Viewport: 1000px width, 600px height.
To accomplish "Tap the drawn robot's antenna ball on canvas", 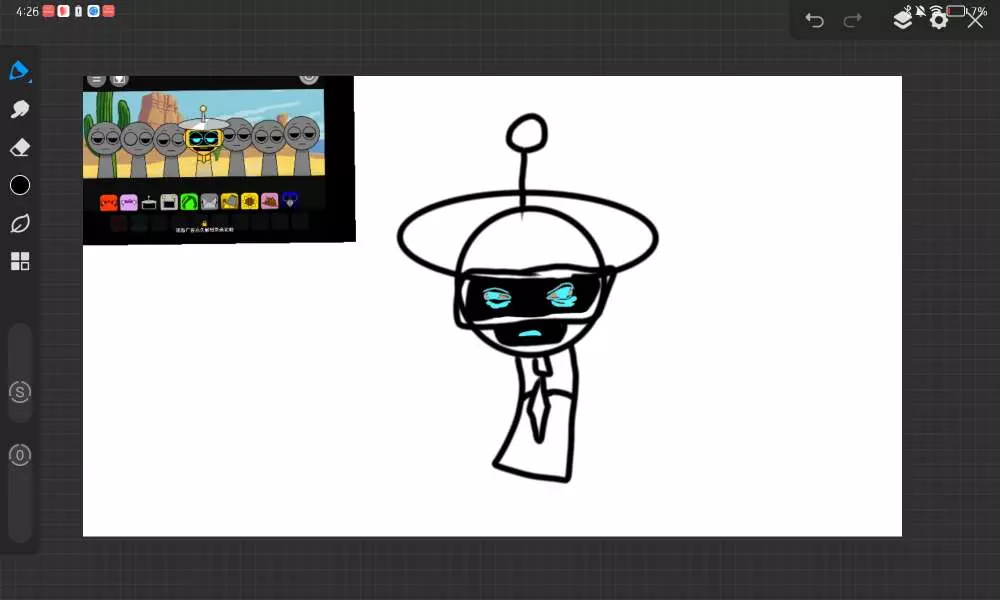I will [527, 133].
